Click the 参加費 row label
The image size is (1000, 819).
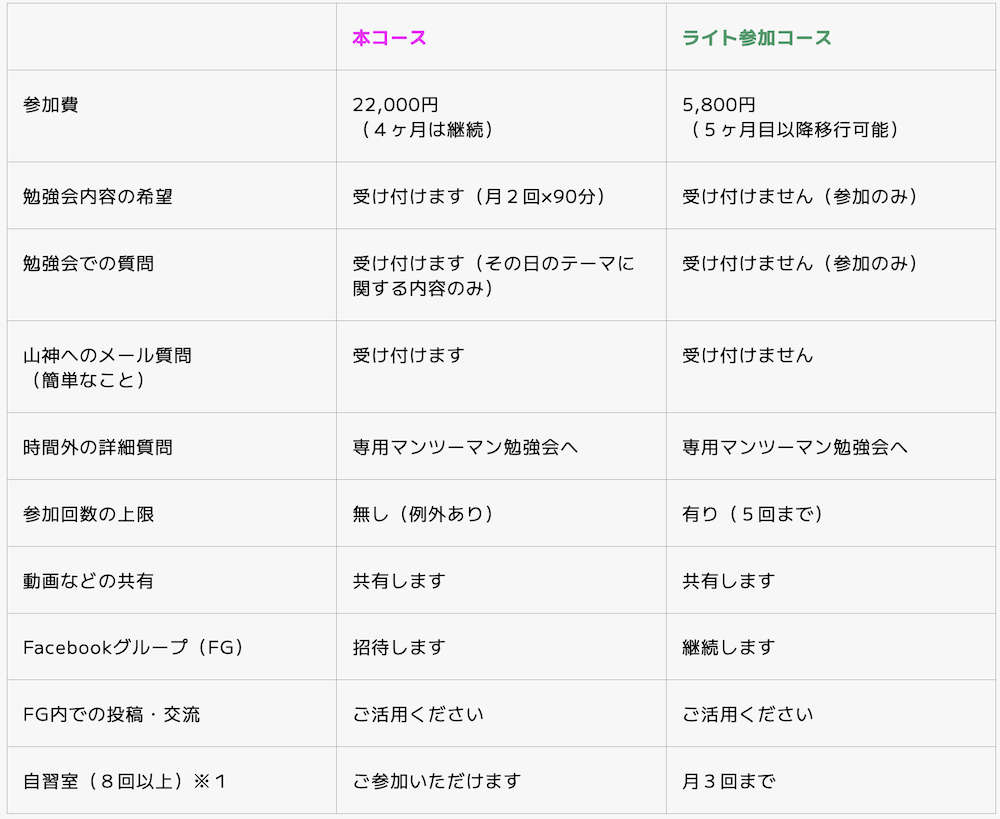pos(50,105)
